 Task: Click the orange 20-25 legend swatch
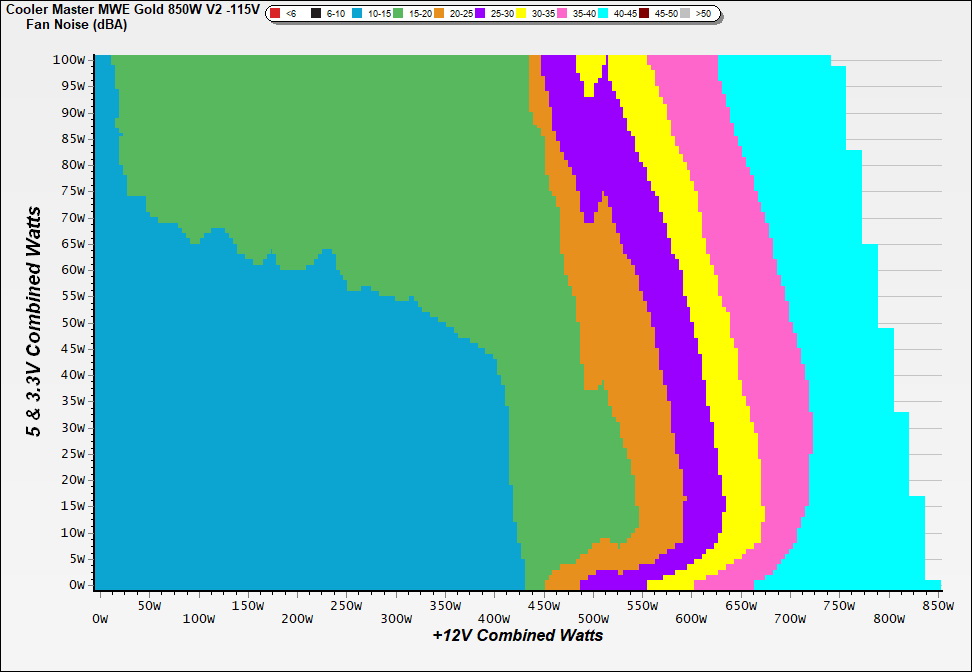(x=441, y=14)
